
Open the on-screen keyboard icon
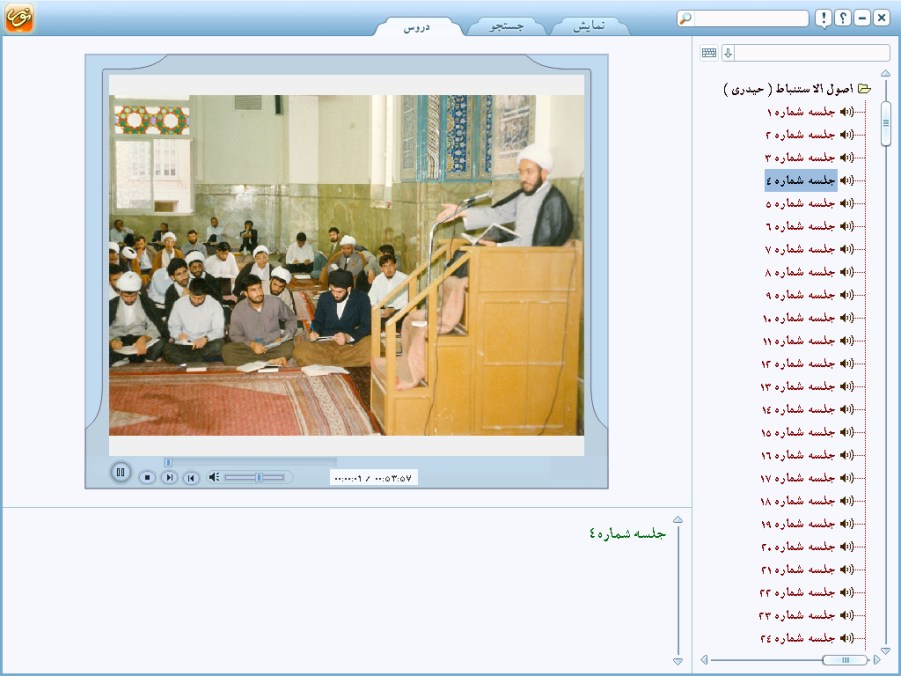click(x=709, y=53)
